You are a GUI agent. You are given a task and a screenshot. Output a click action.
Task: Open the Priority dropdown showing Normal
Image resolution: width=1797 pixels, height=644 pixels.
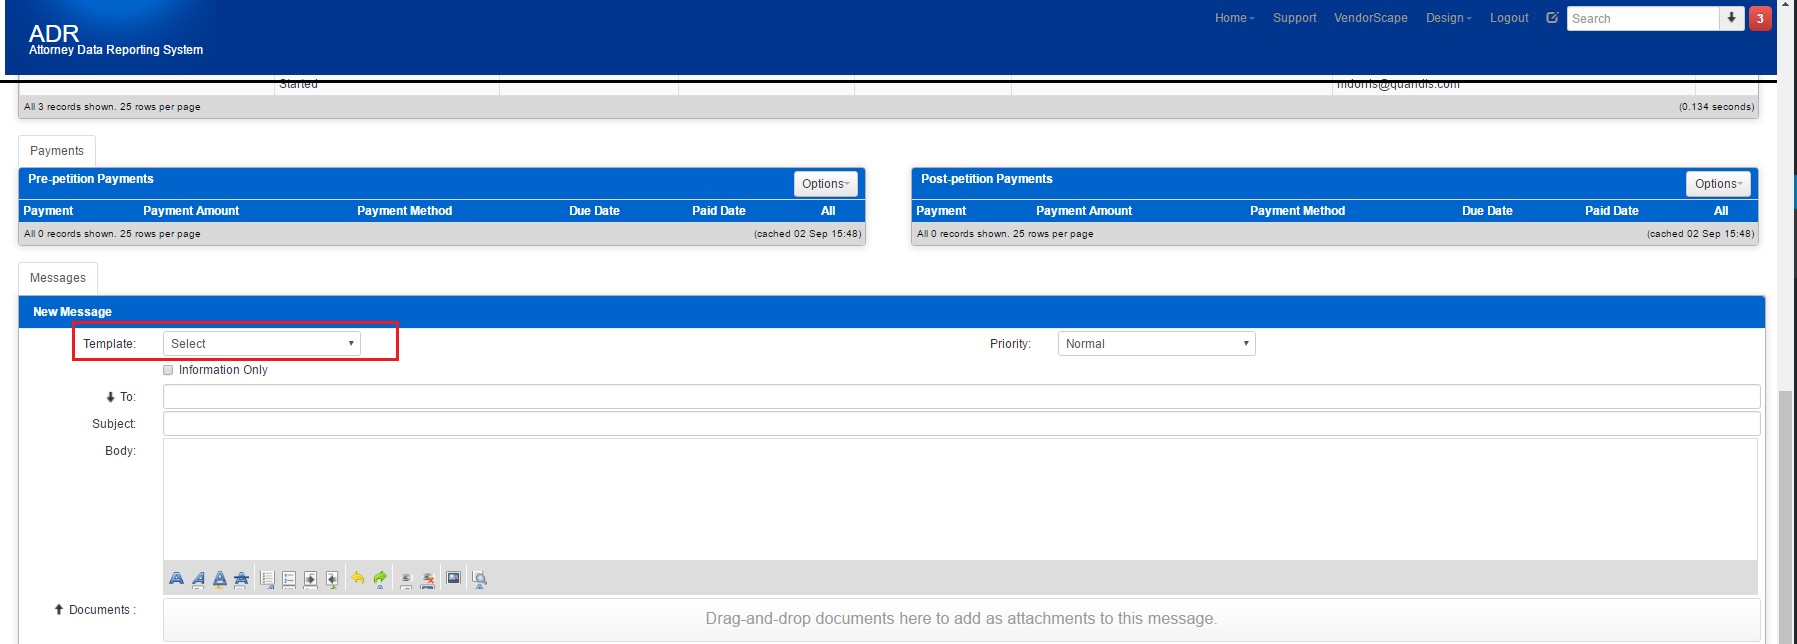click(1156, 344)
